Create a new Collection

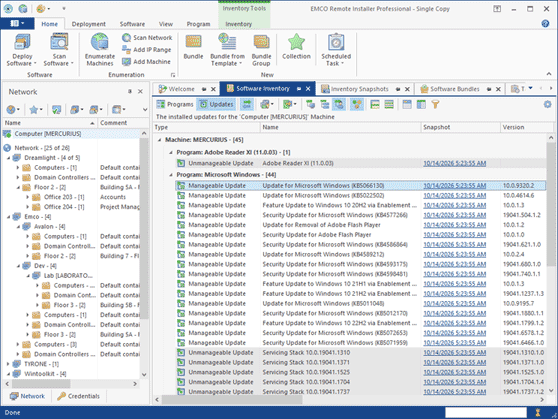point(296,47)
